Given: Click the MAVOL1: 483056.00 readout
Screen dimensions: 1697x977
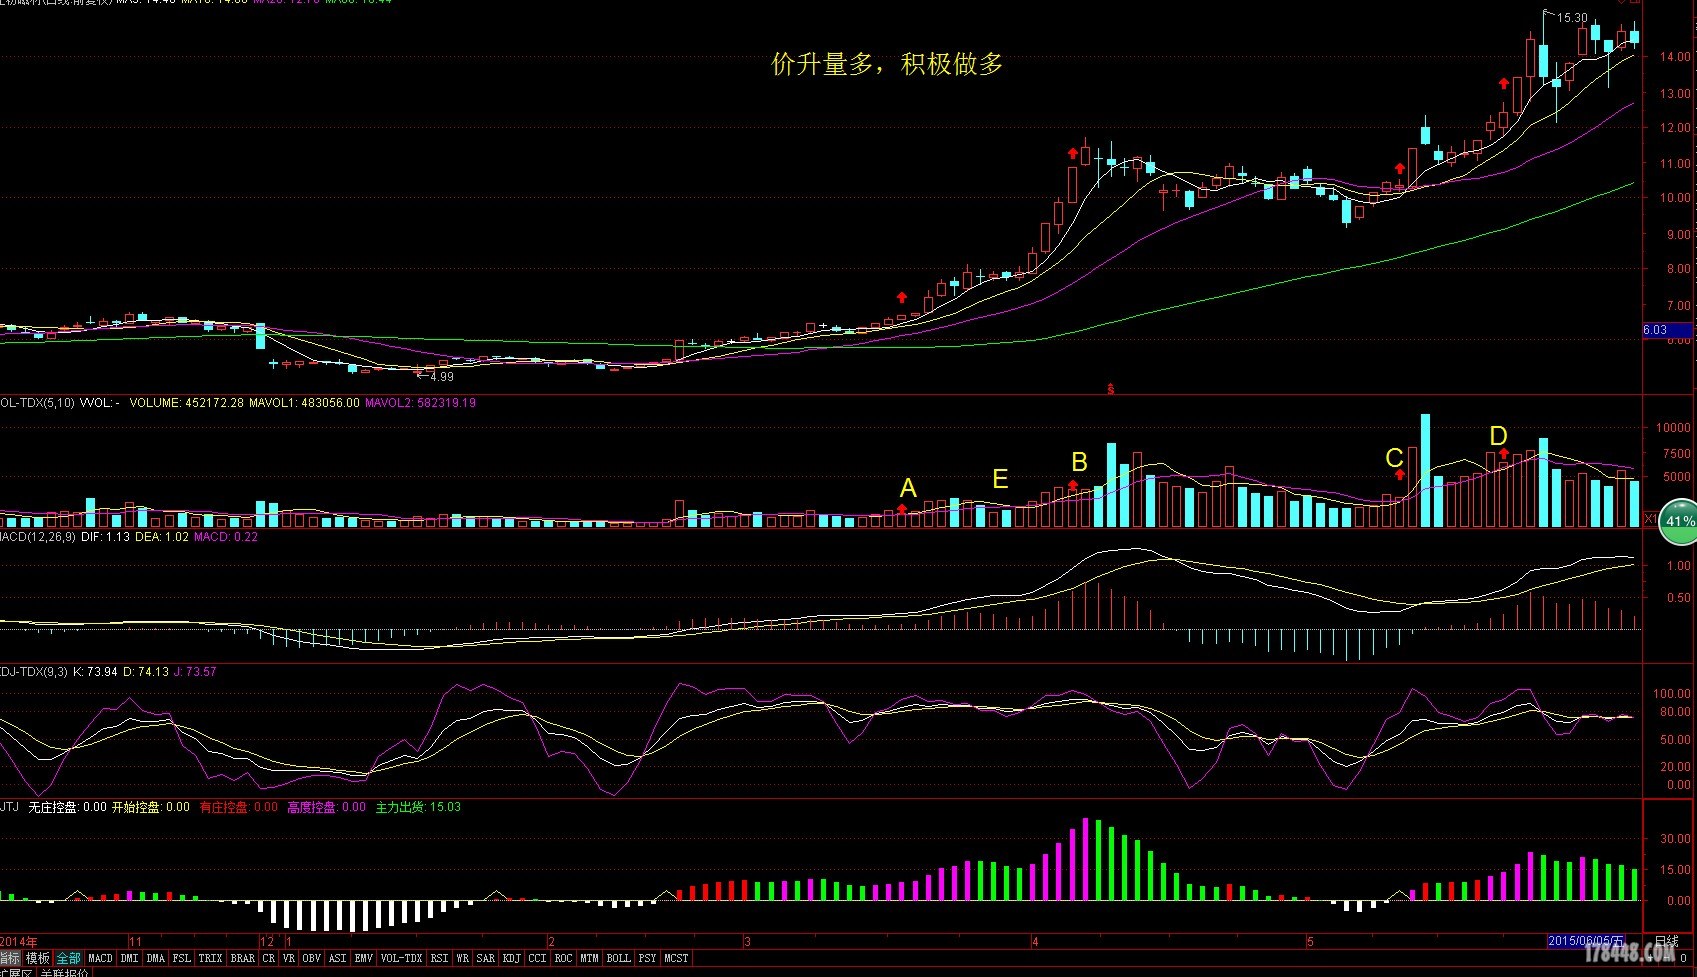Looking at the screenshot, I should coord(304,403).
